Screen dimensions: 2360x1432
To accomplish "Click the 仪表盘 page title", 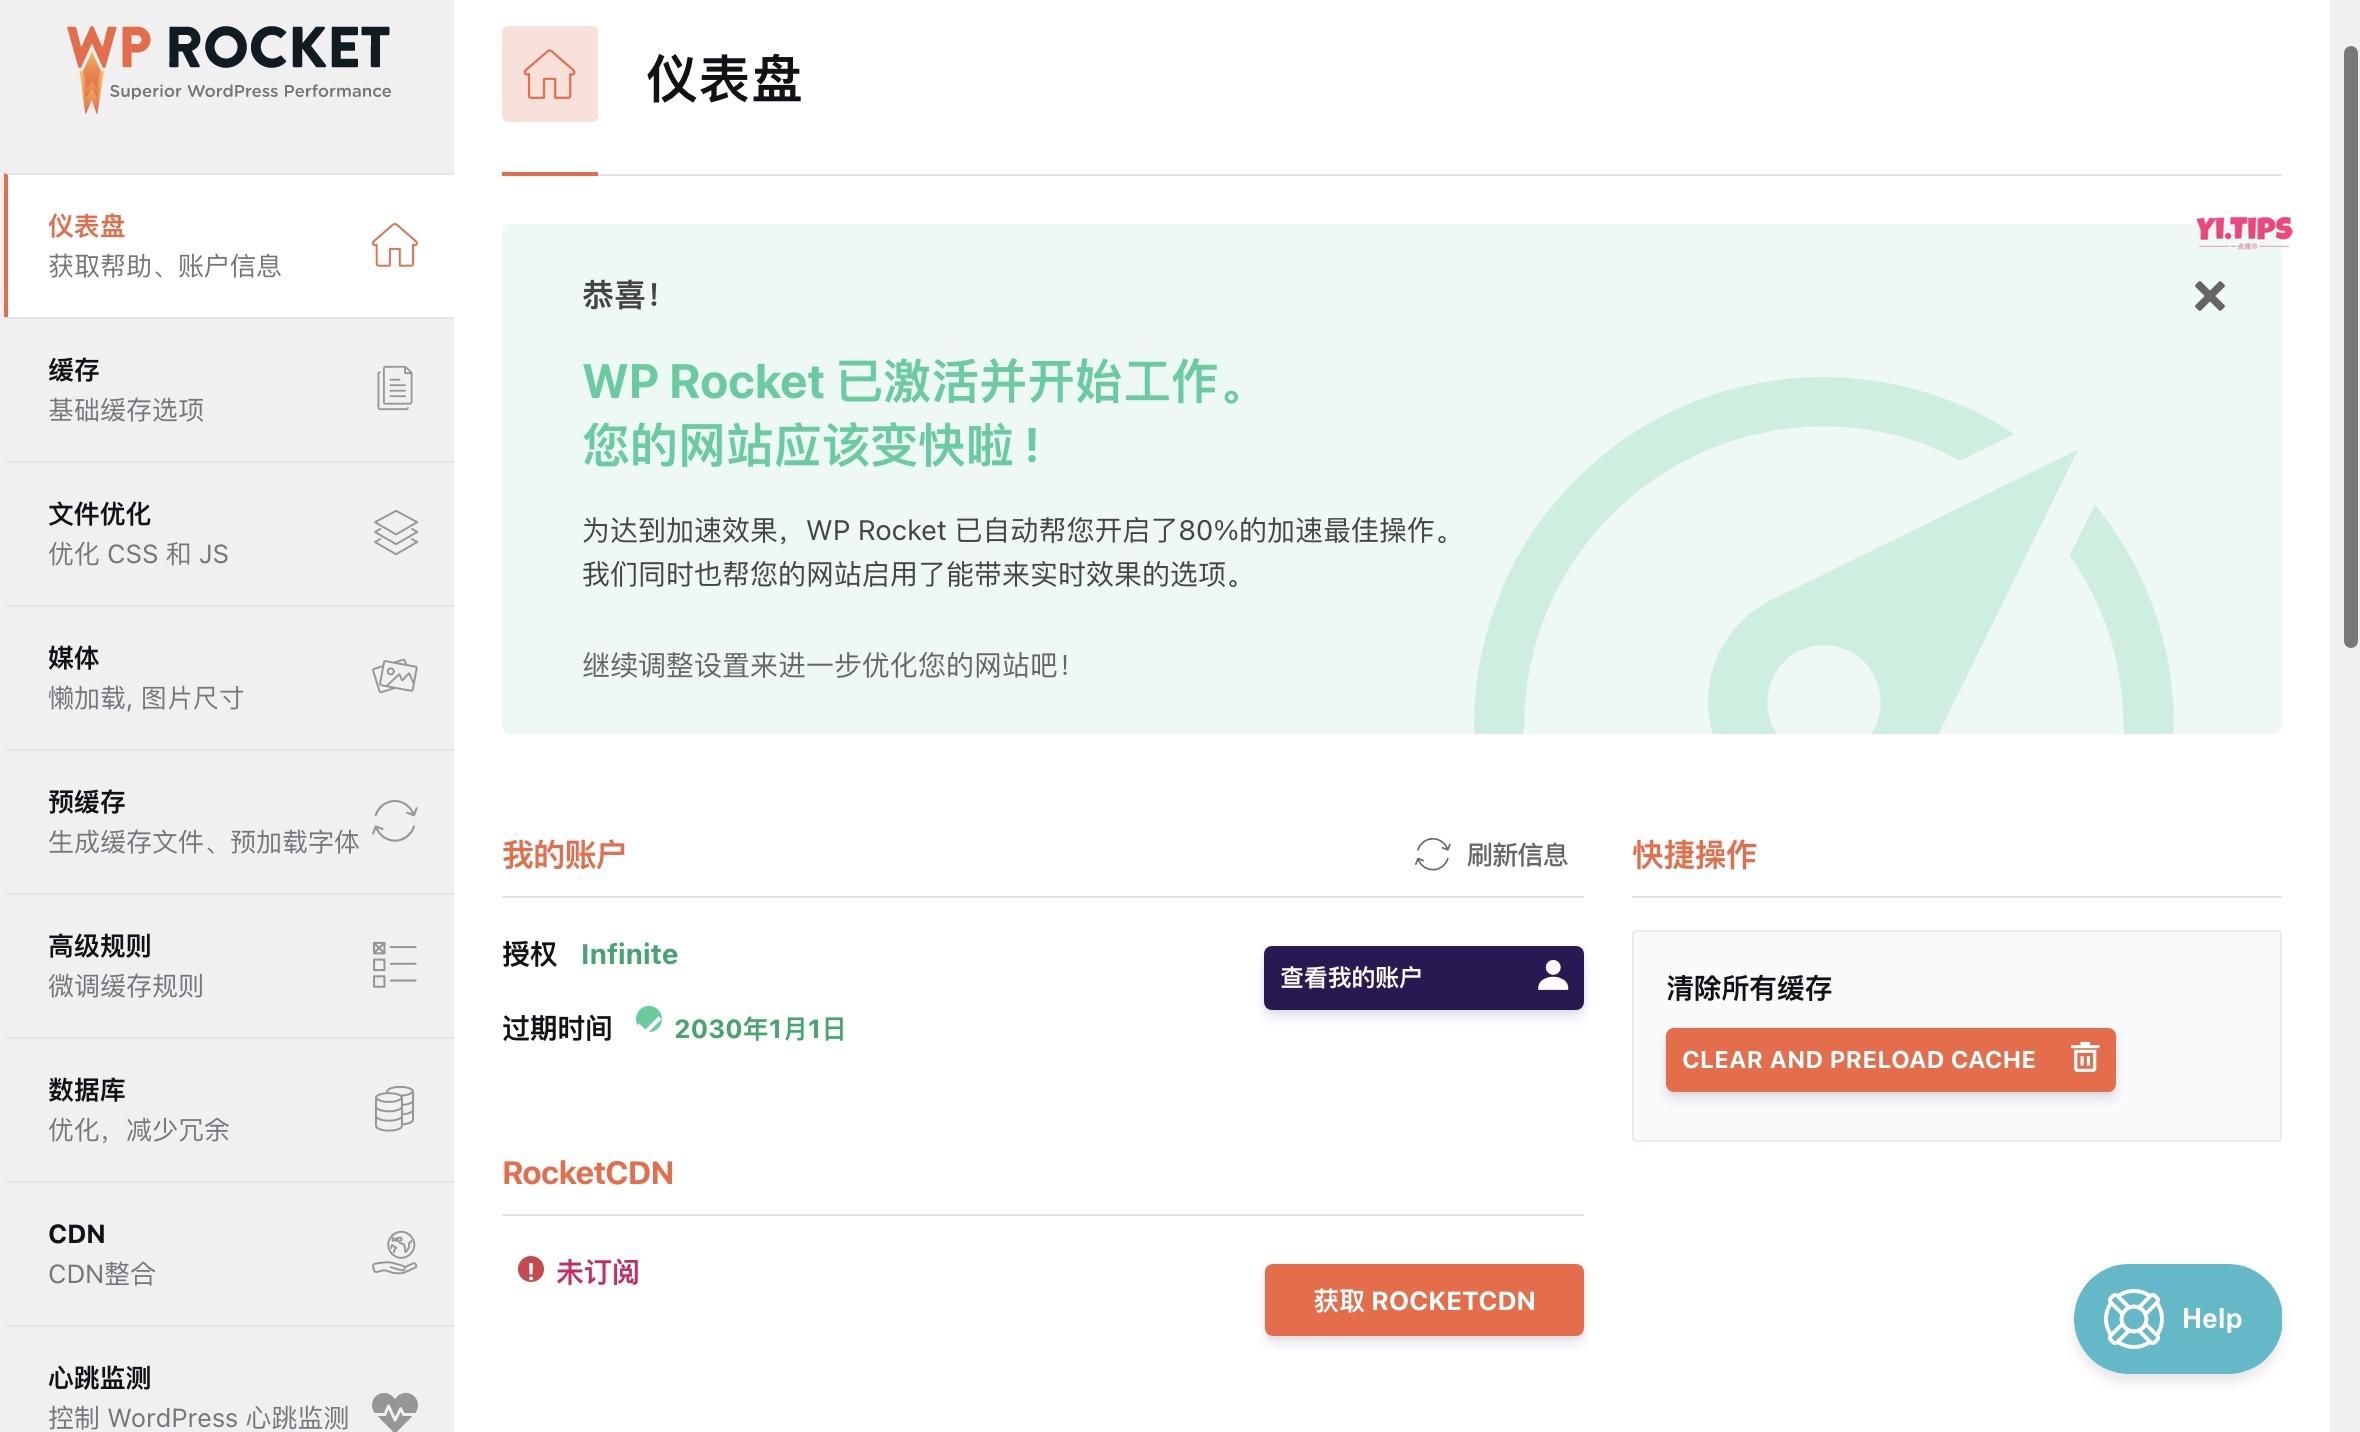I will pos(724,78).
